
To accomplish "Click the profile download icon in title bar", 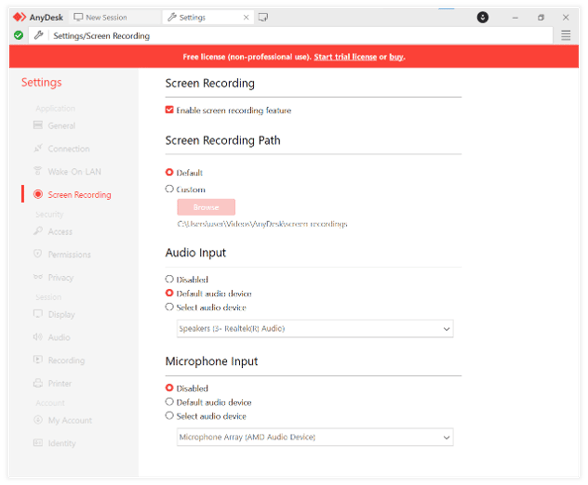I will [x=482, y=17].
